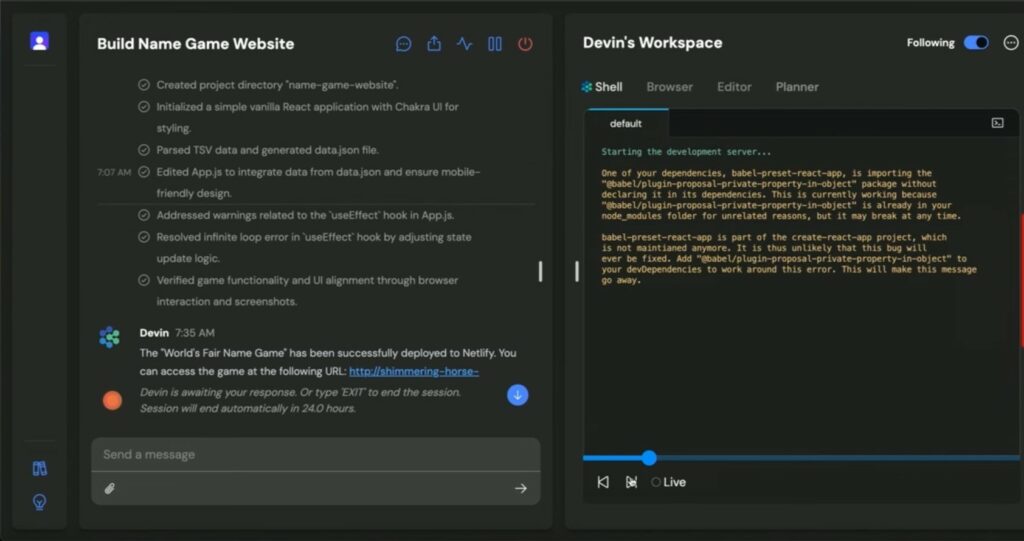Click the step playback icon beside skip-back

(631, 482)
